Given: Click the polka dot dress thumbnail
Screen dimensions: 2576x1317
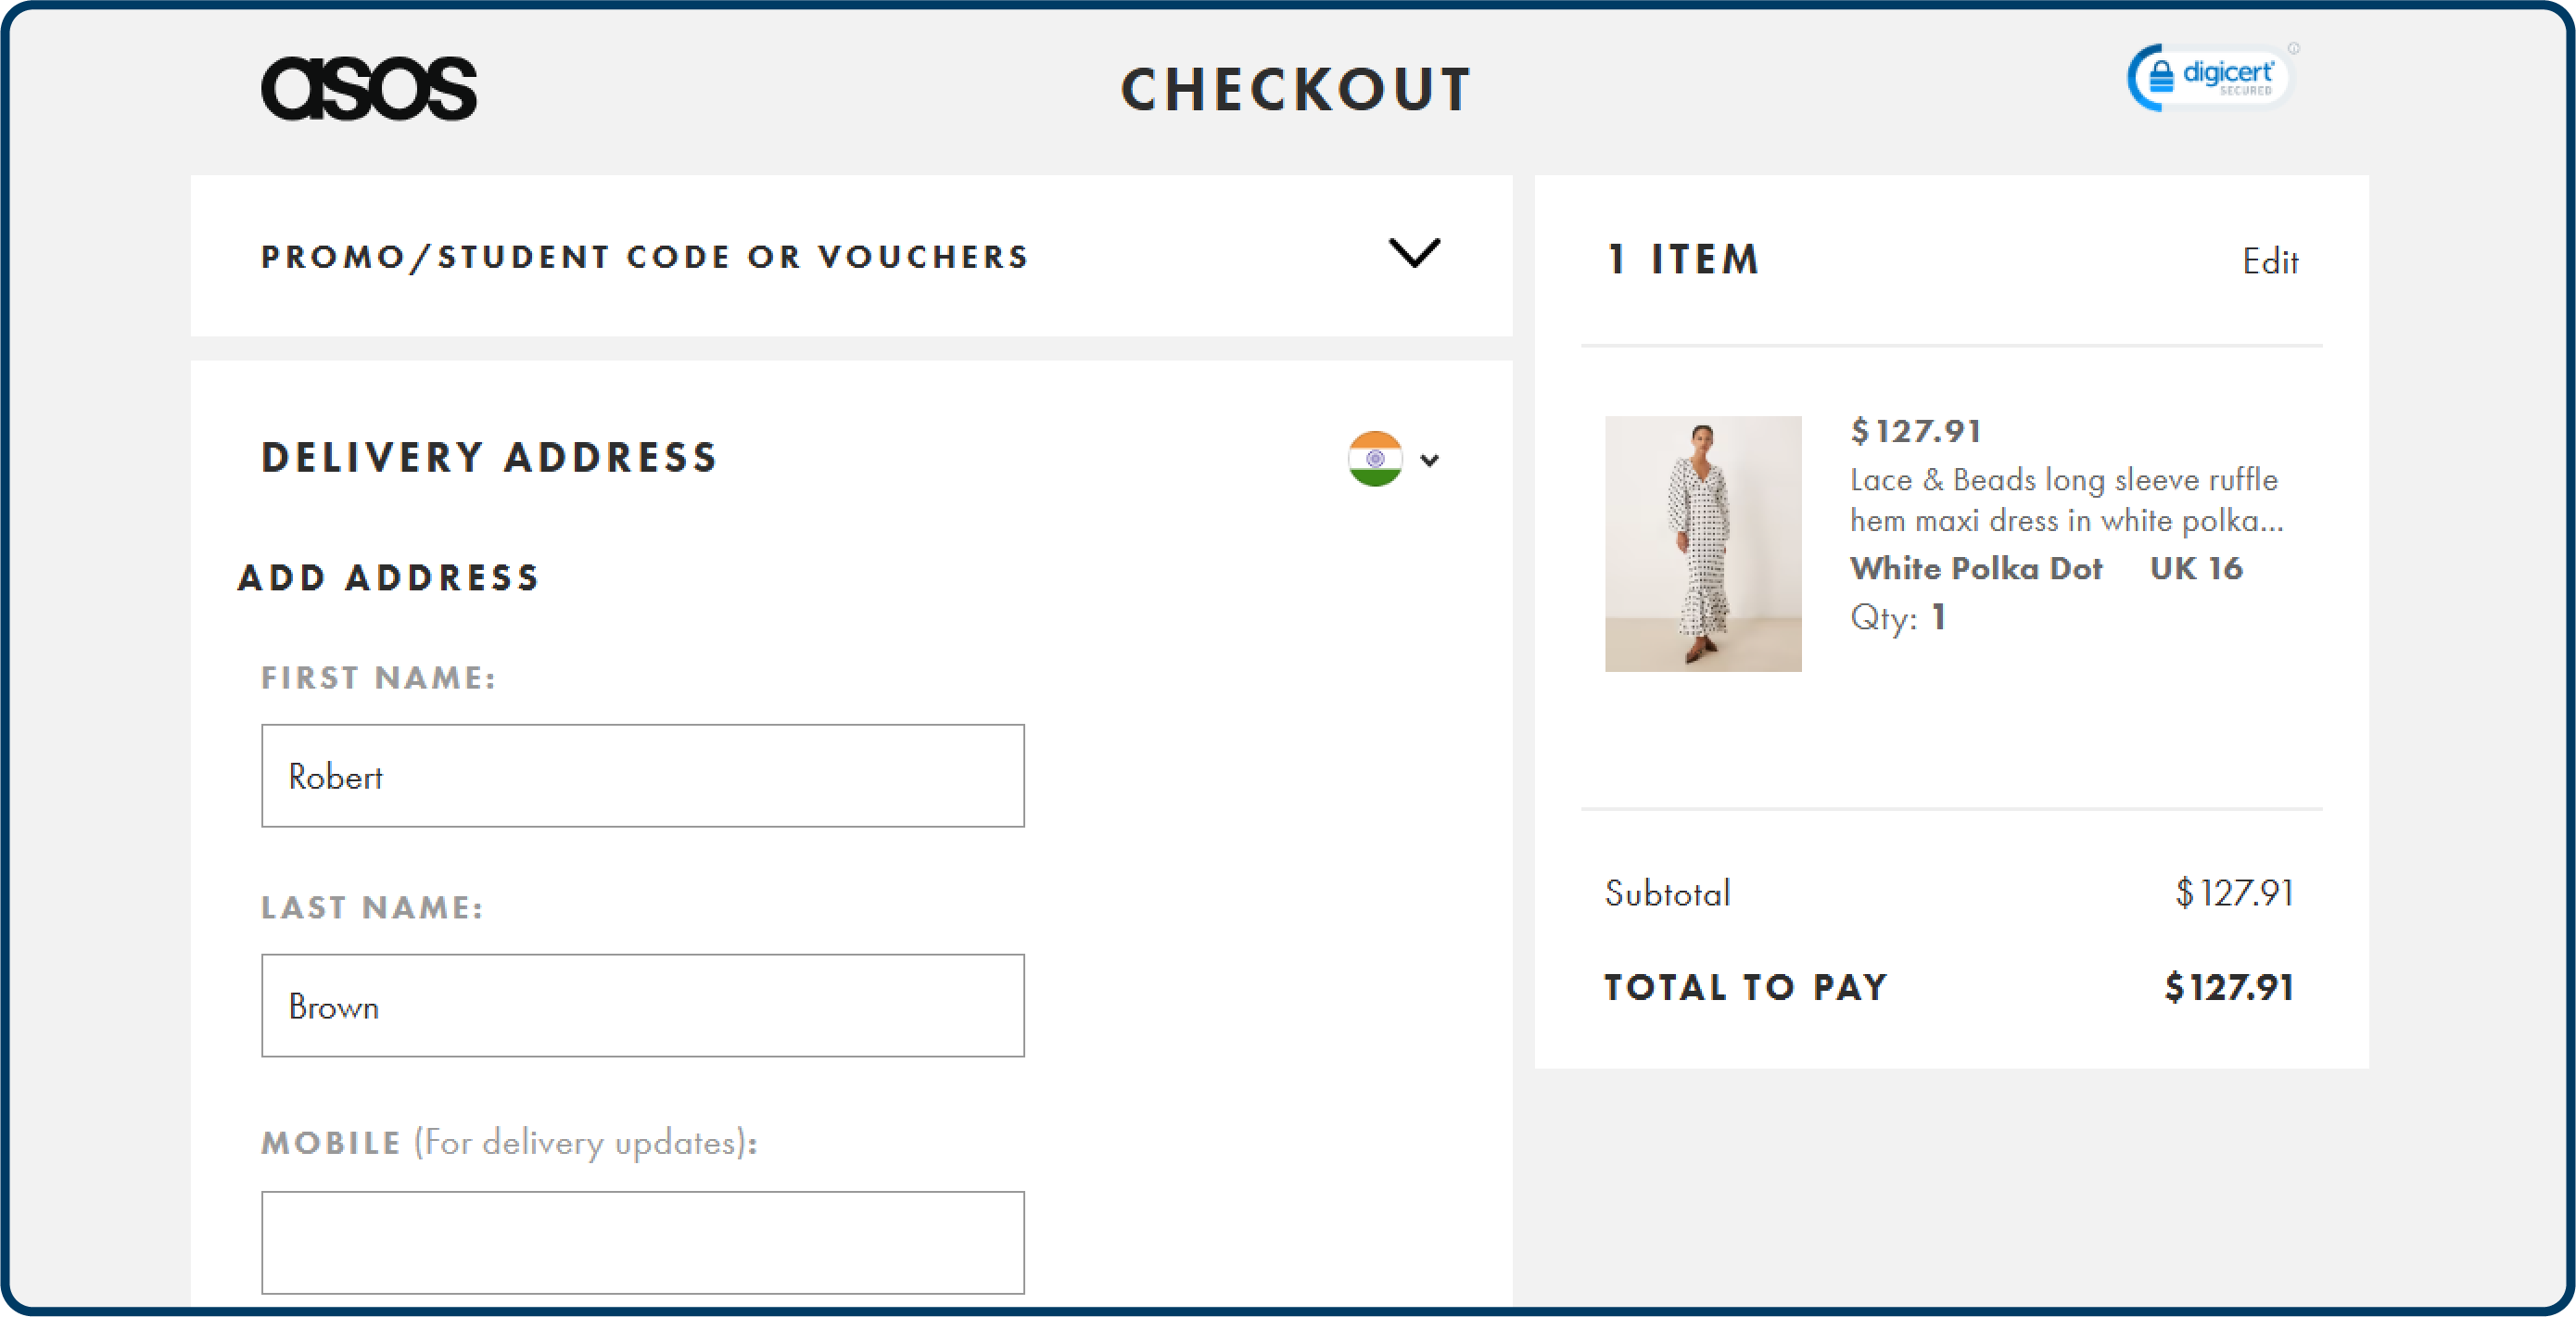Looking at the screenshot, I should pos(1703,544).
